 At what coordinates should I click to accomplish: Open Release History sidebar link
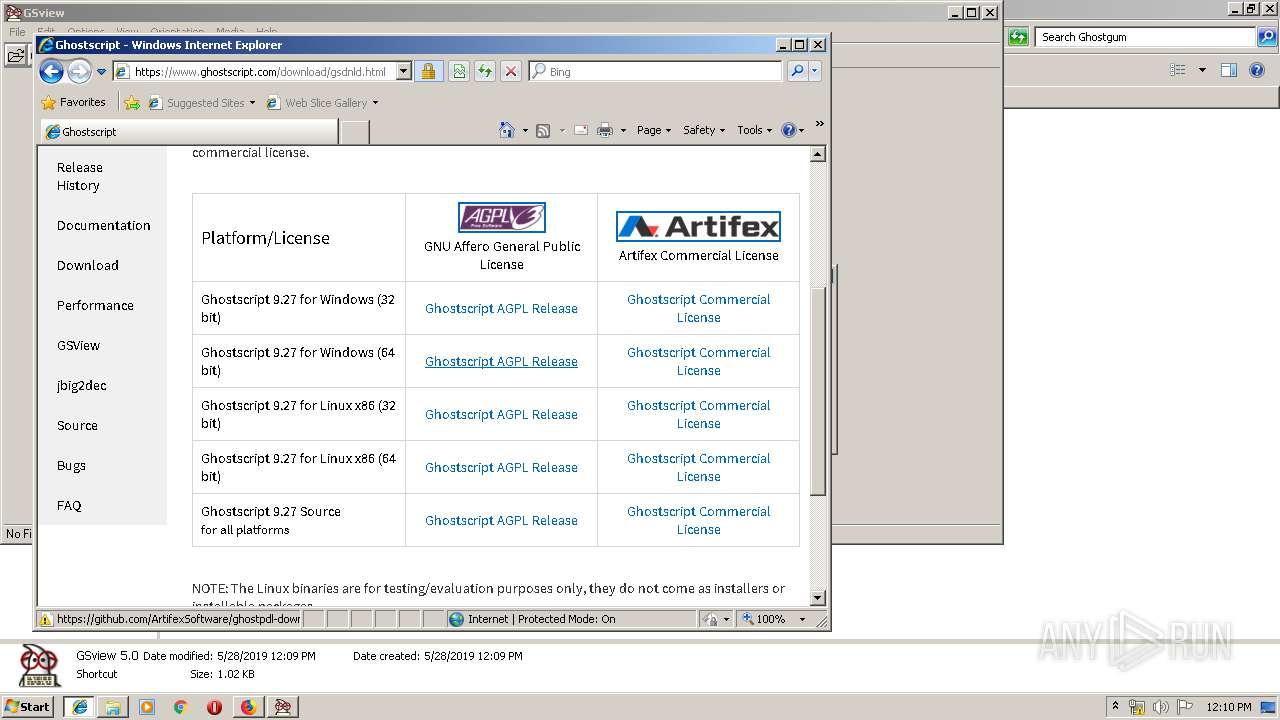point(79,176)
